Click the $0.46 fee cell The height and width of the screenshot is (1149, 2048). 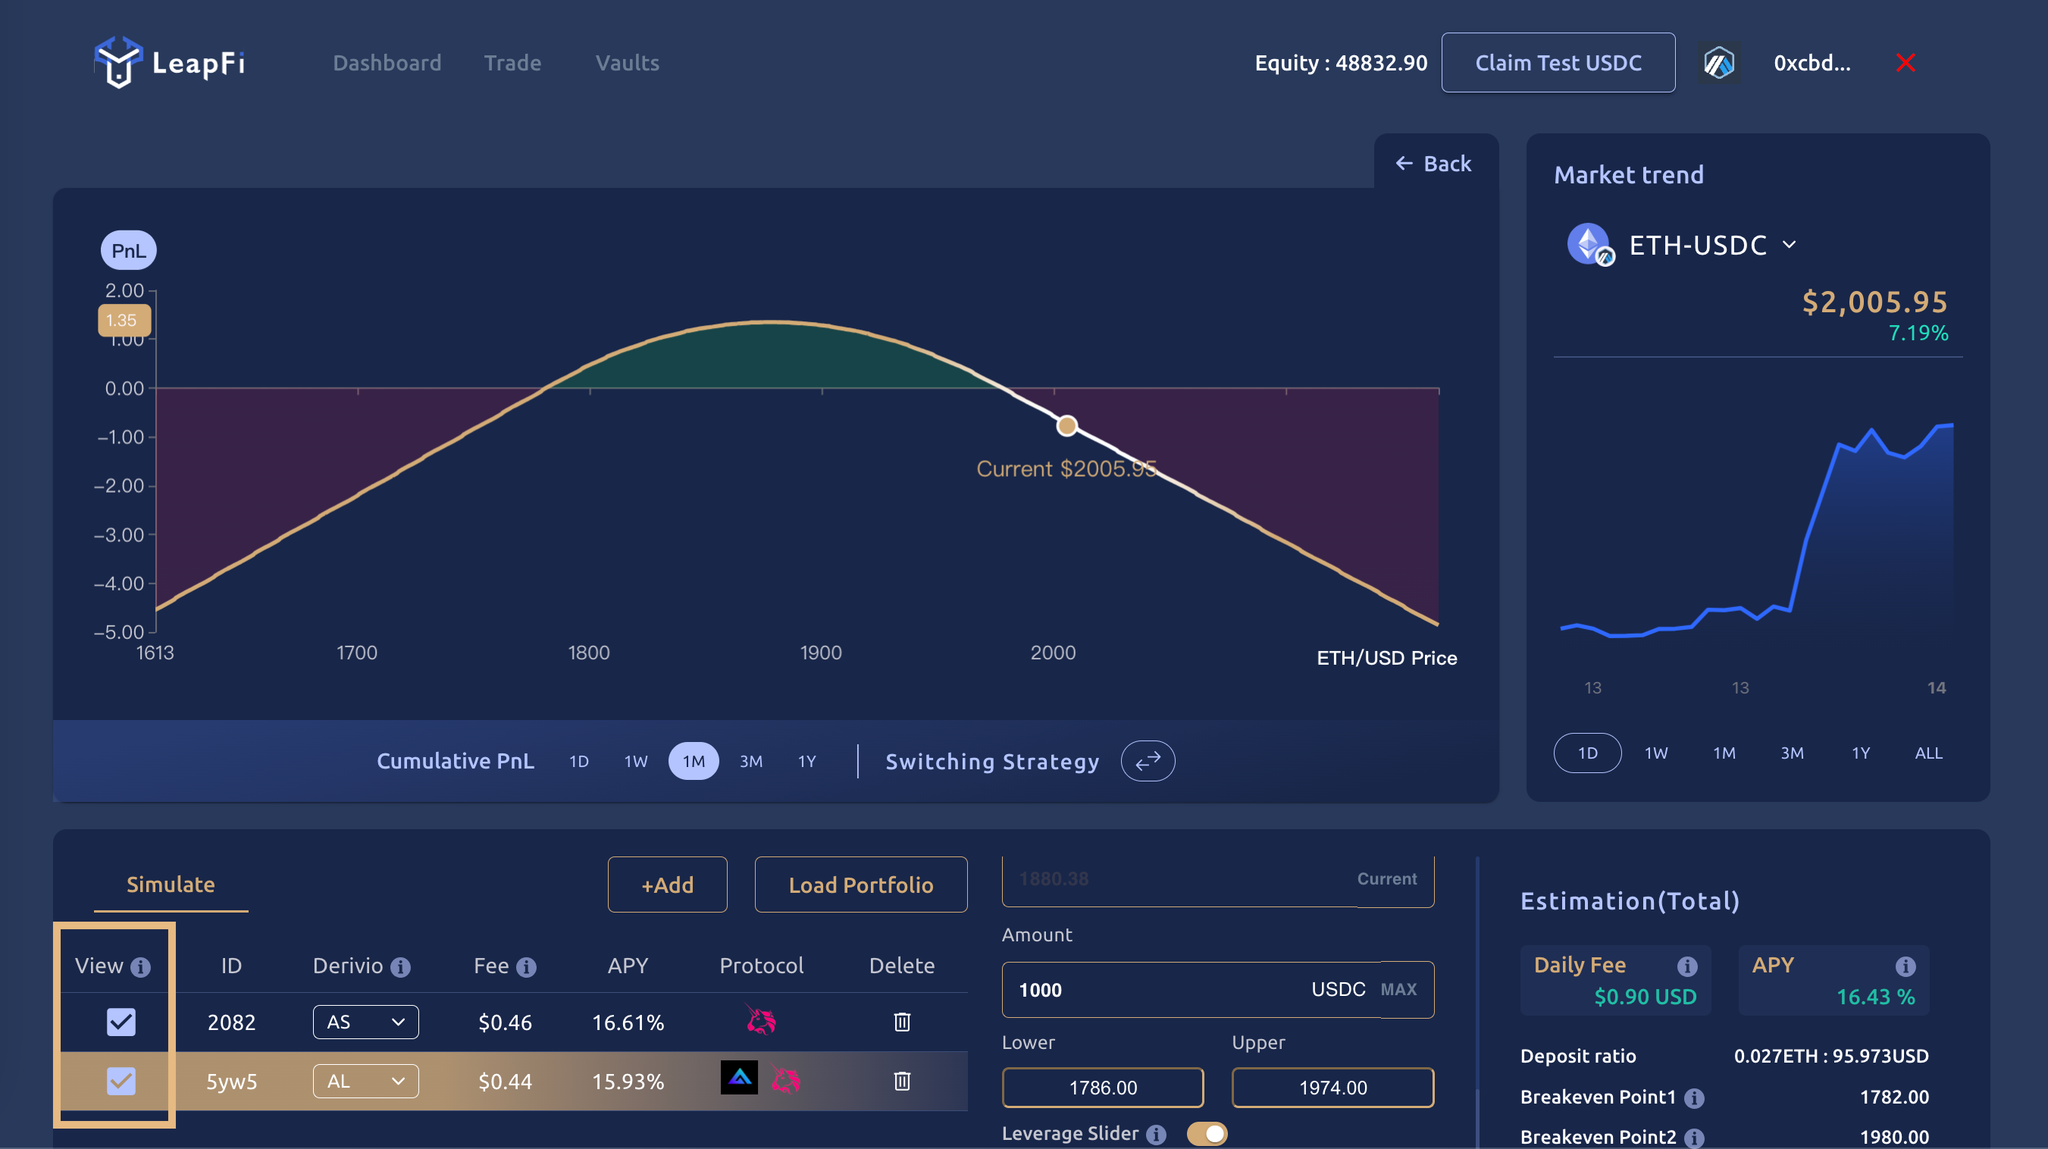click(x=505, y=1022)
